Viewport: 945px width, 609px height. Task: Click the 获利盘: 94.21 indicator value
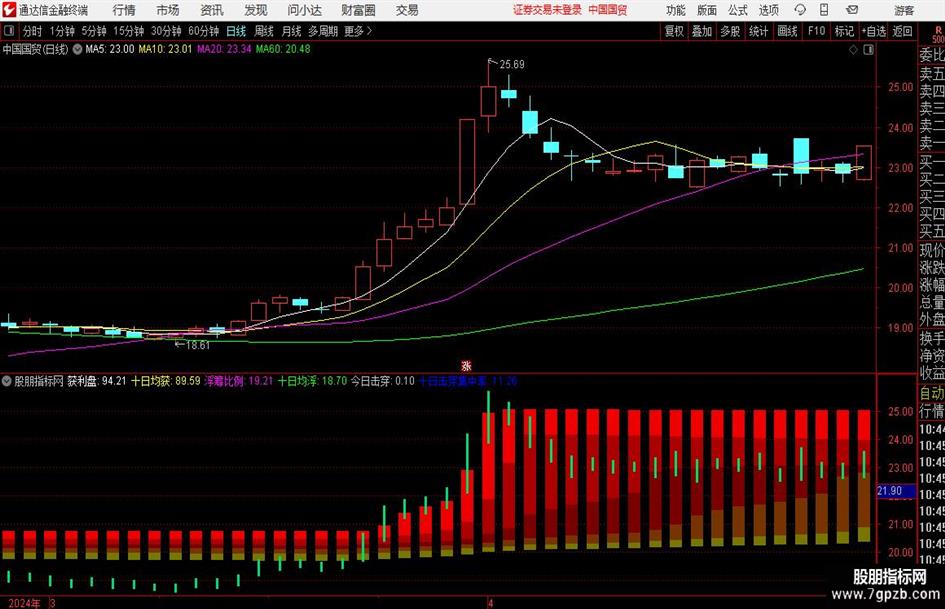pyautogui.click(x=96, y=381)
